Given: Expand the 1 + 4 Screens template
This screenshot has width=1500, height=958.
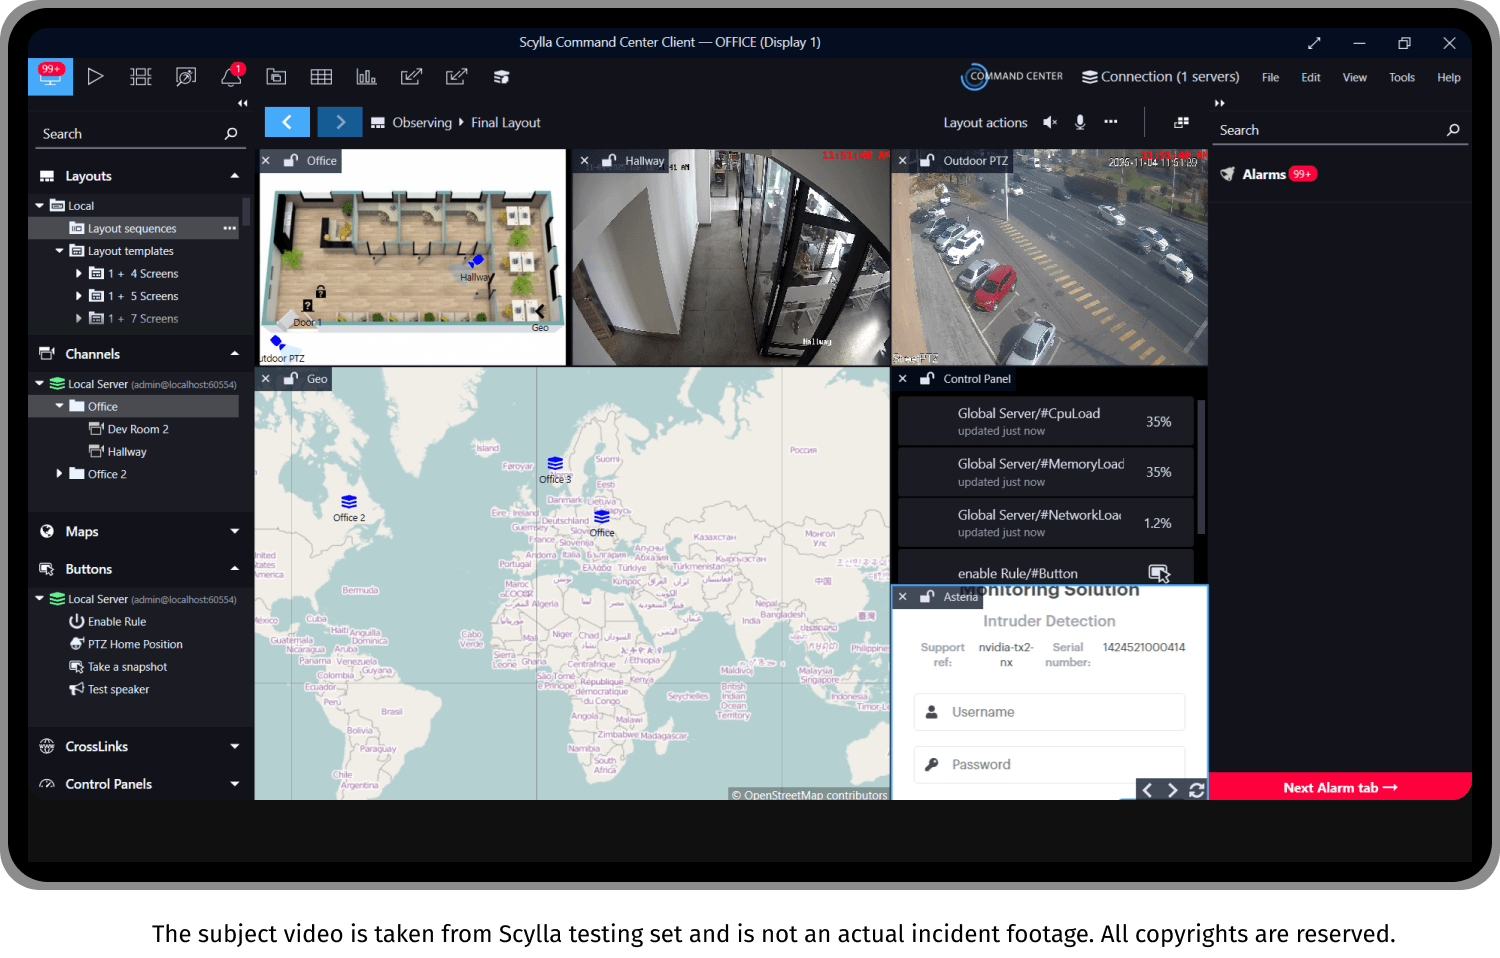Looking at the screenshot, I should click(x=79, y=273).
